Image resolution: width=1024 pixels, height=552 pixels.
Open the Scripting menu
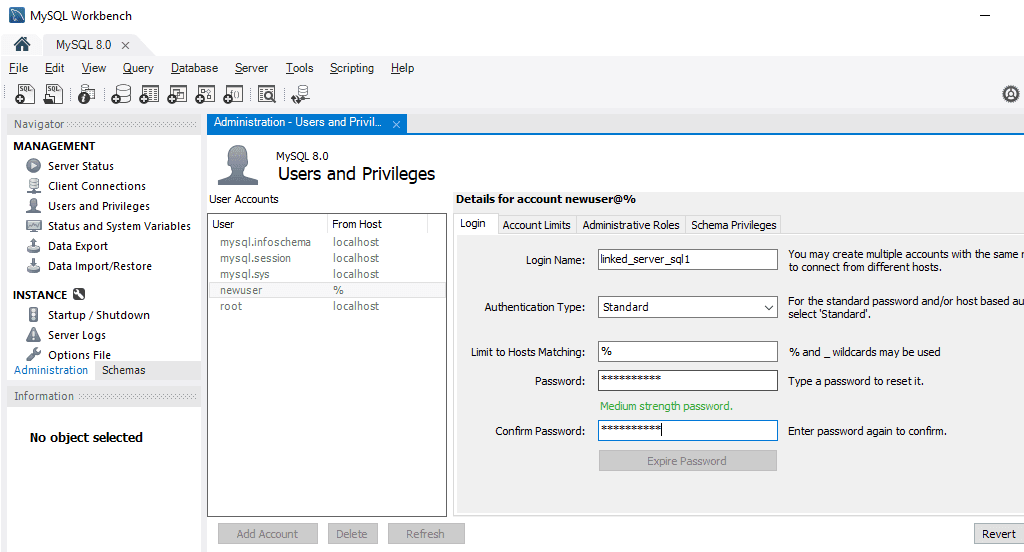pyautogui.click(x=351, y=68)
